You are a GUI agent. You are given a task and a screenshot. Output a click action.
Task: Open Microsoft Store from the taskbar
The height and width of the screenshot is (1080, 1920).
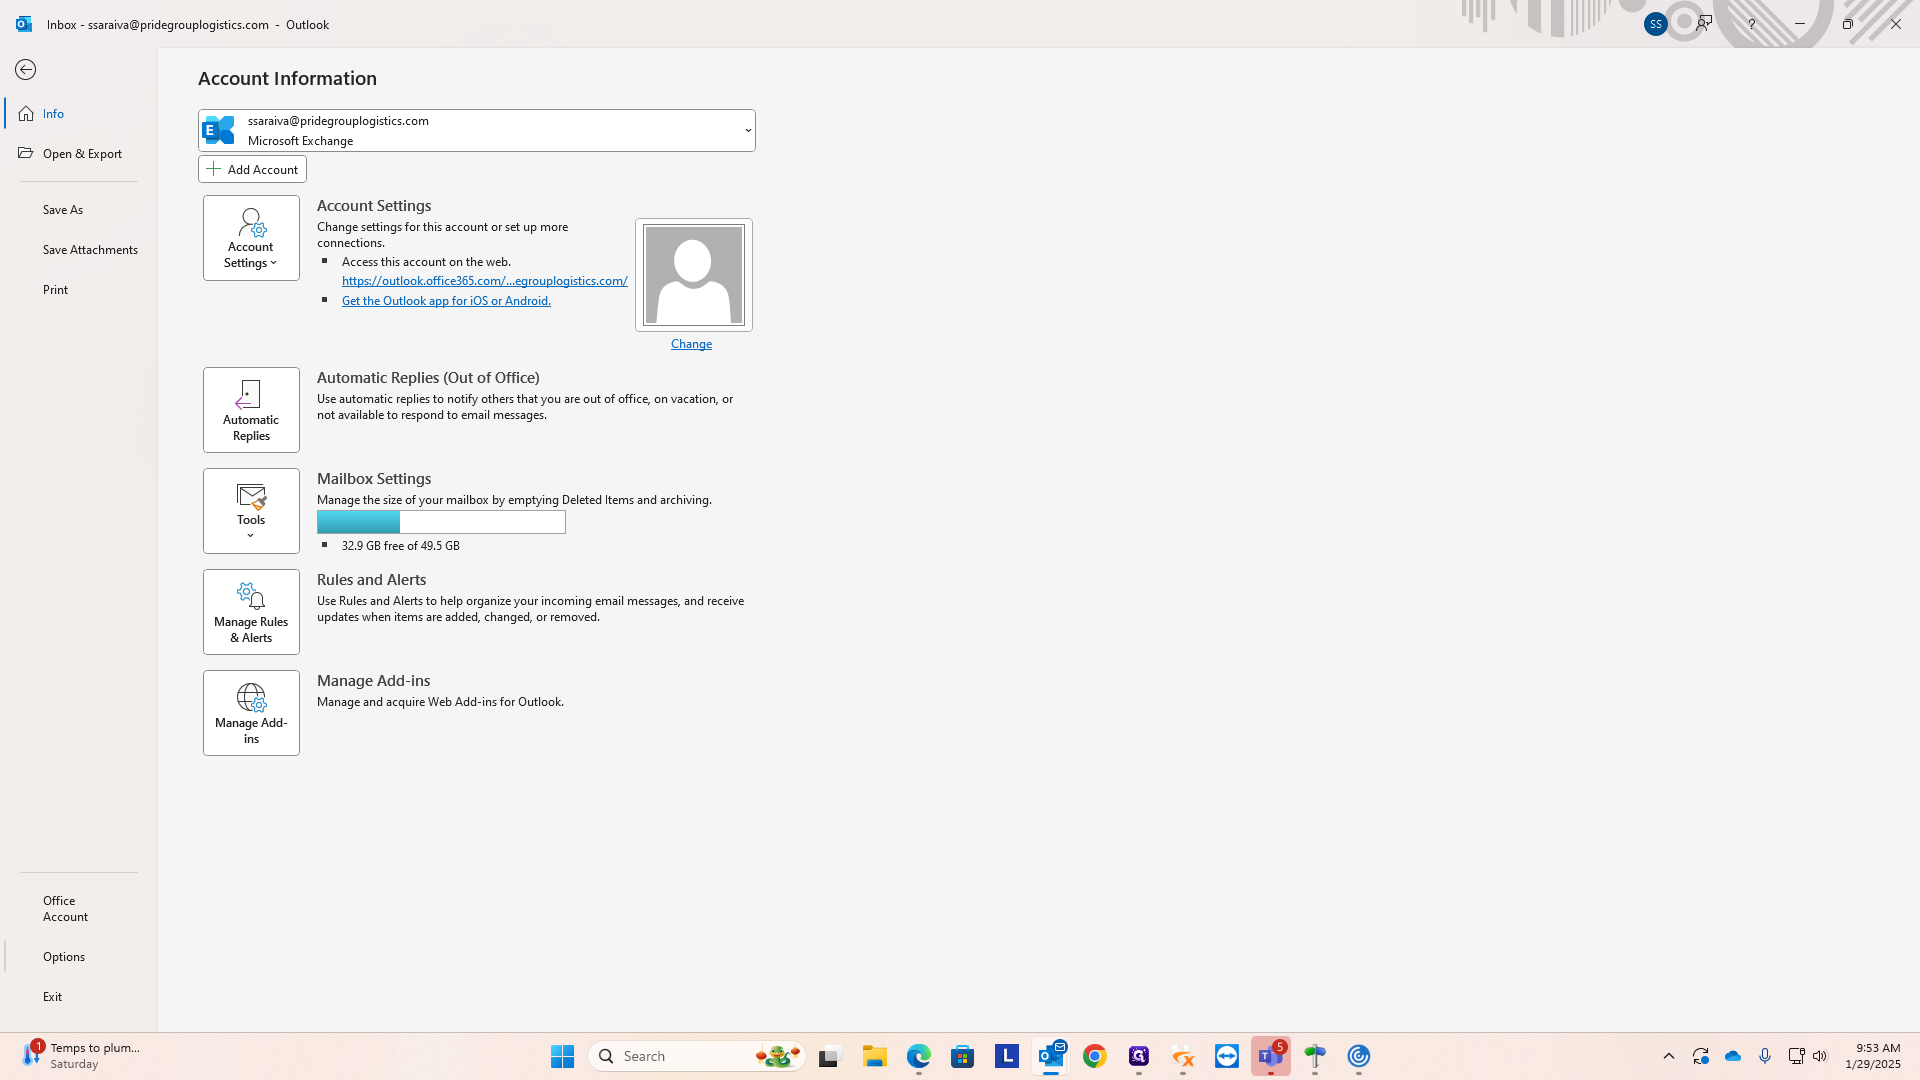(963, 1056)
